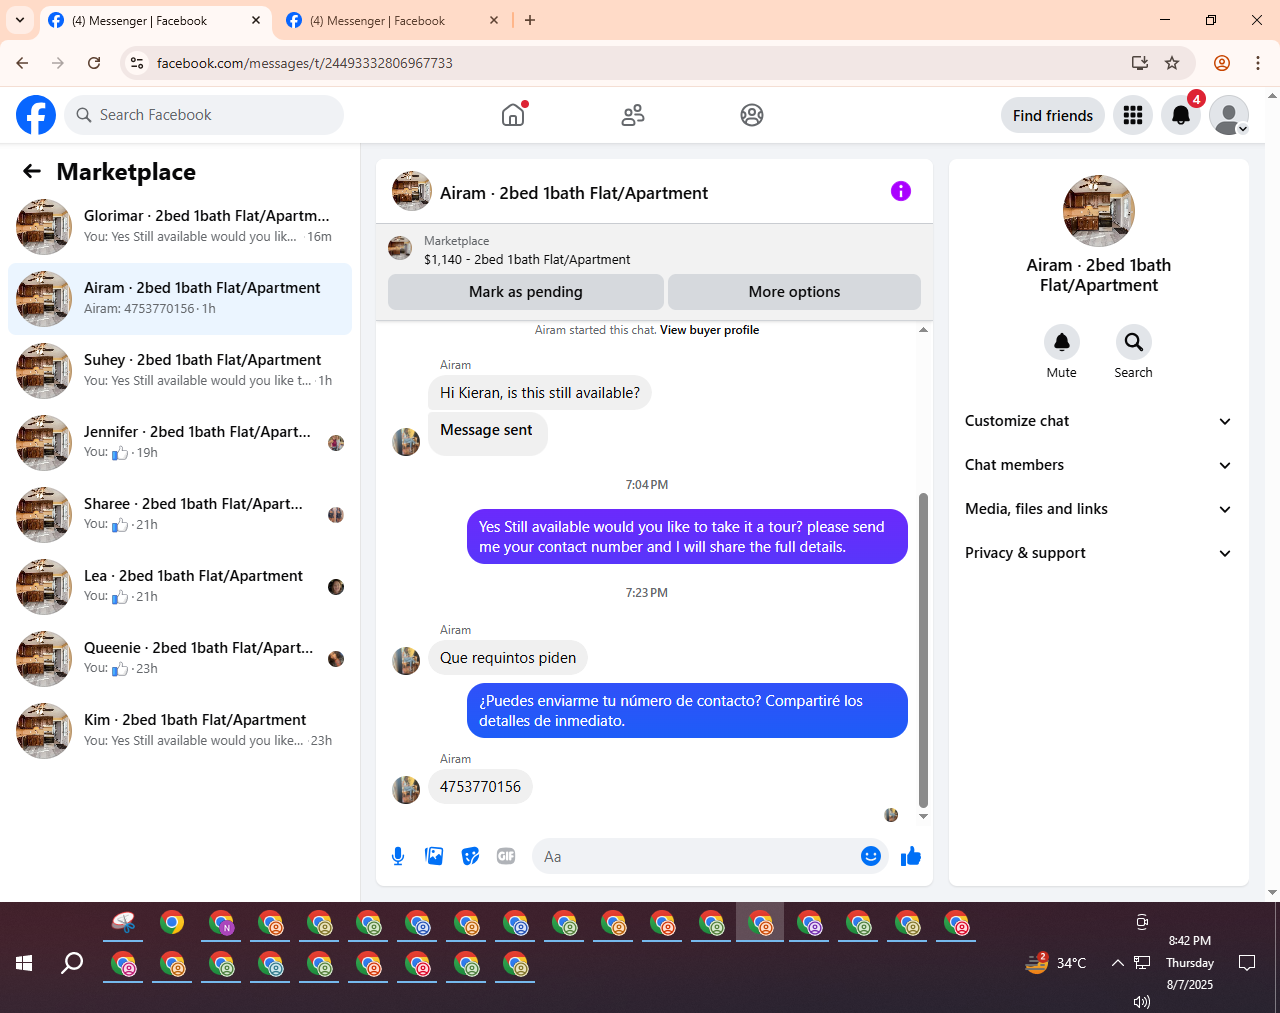Open the notifications bell
The width and height of the screenshot is (1280, 1013).
point(1181,115)
